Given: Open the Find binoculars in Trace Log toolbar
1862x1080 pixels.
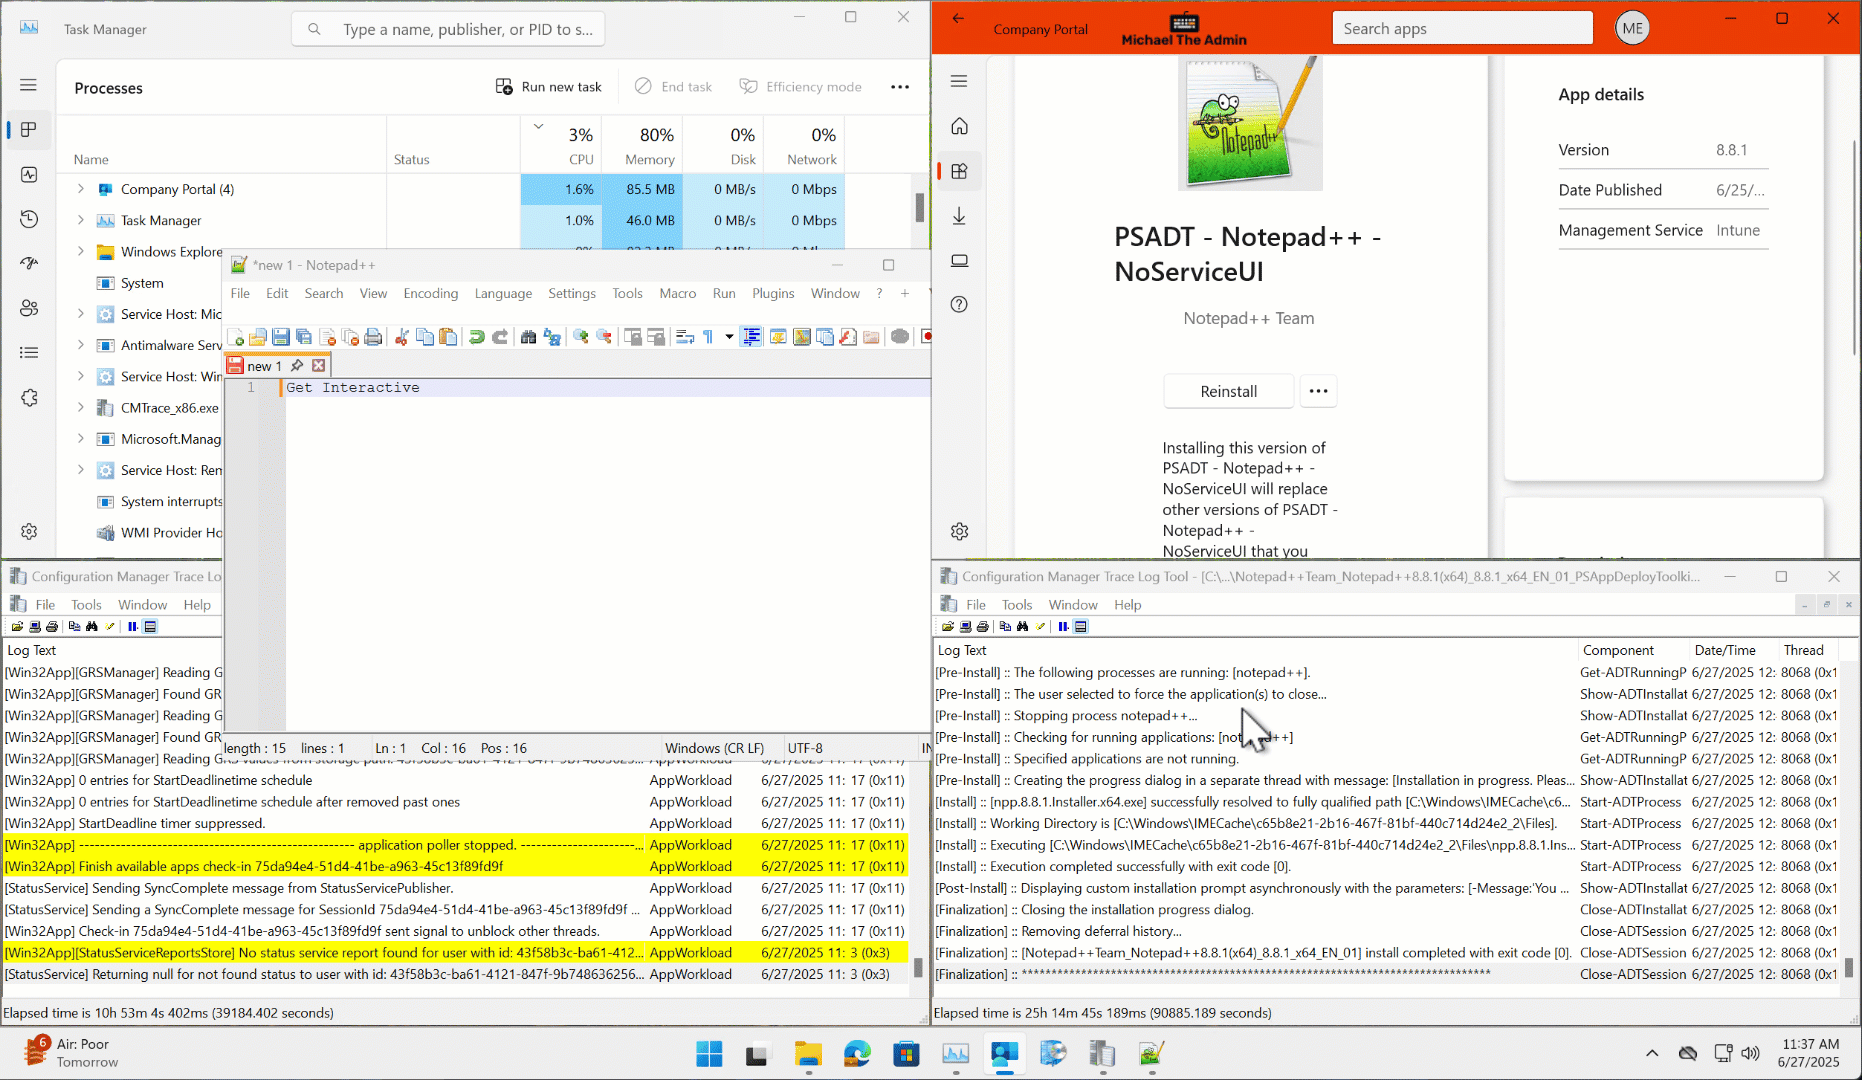Looking at the screenshot, I should (x=1023, y=627).
